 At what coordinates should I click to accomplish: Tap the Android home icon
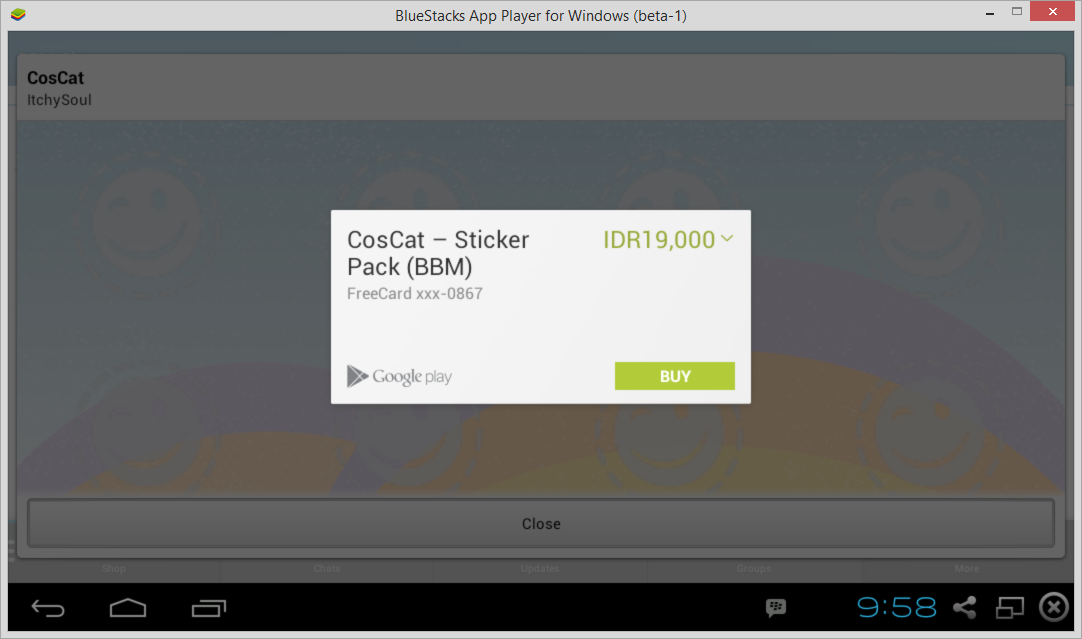point(128,608)
